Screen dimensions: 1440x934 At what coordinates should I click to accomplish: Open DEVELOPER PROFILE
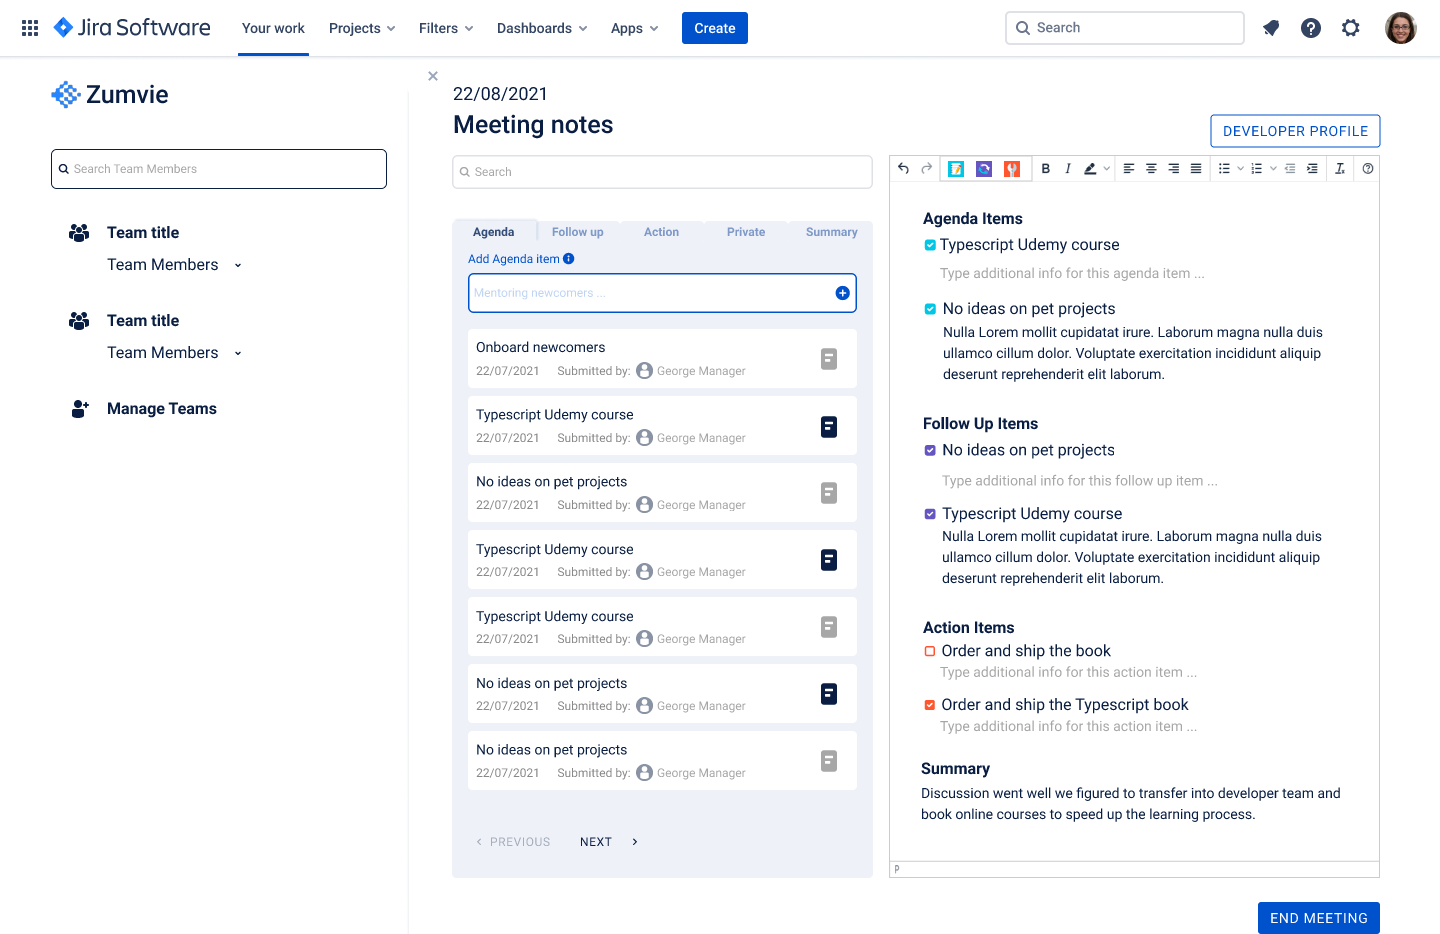(1295, 131)
